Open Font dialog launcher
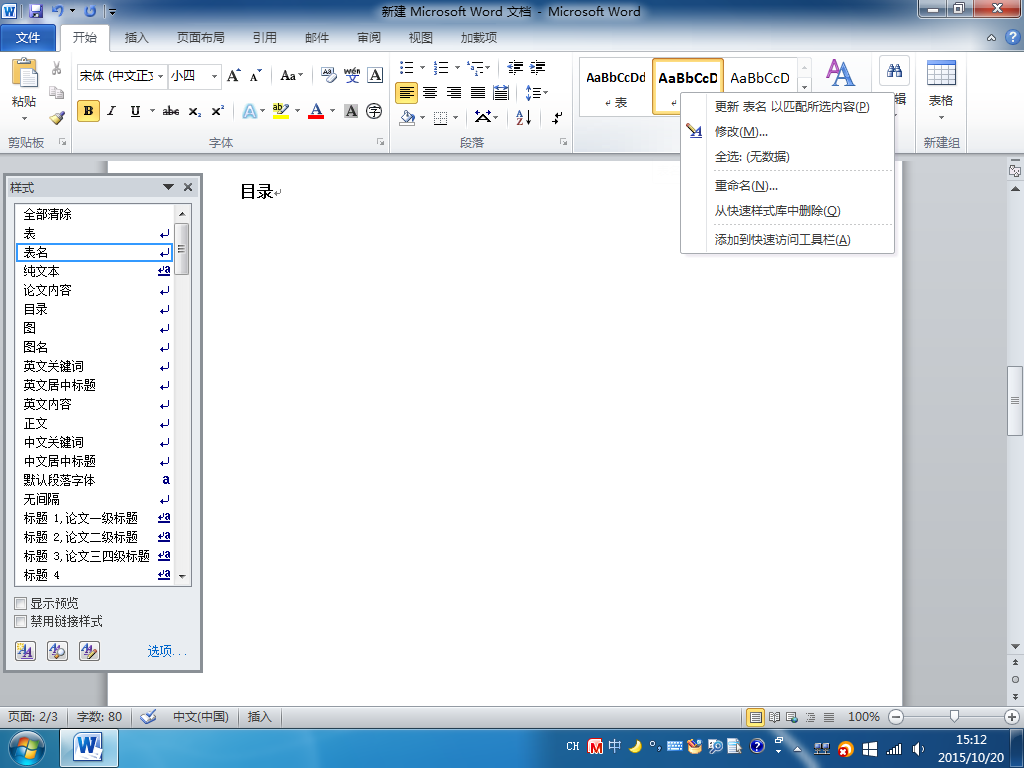The image size is (1024, 768). pos(380,142)
